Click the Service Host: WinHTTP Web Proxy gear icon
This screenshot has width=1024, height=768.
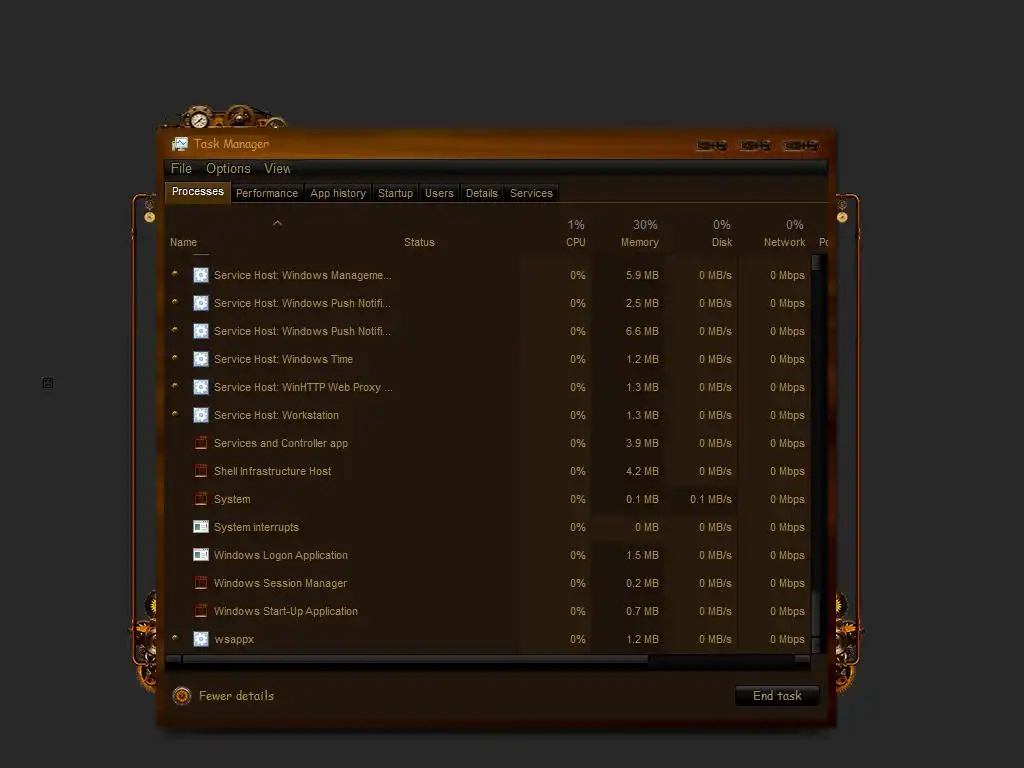click(x=200, y=387)
